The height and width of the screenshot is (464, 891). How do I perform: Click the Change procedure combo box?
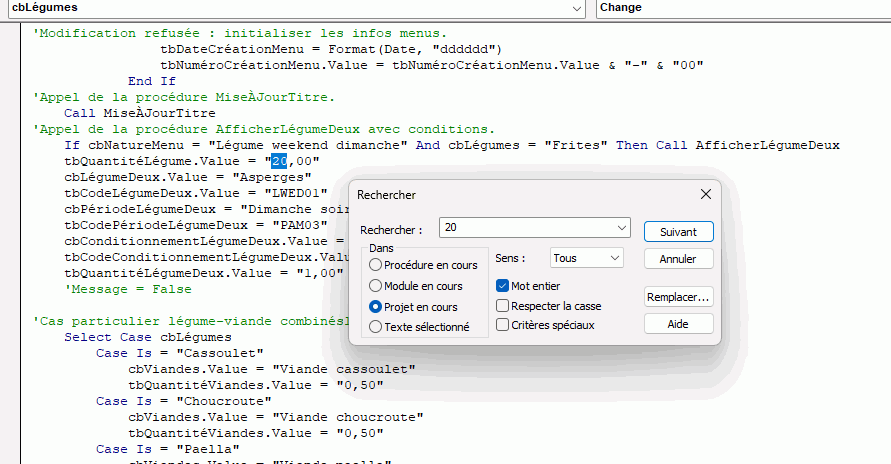[x=742, y=8]
